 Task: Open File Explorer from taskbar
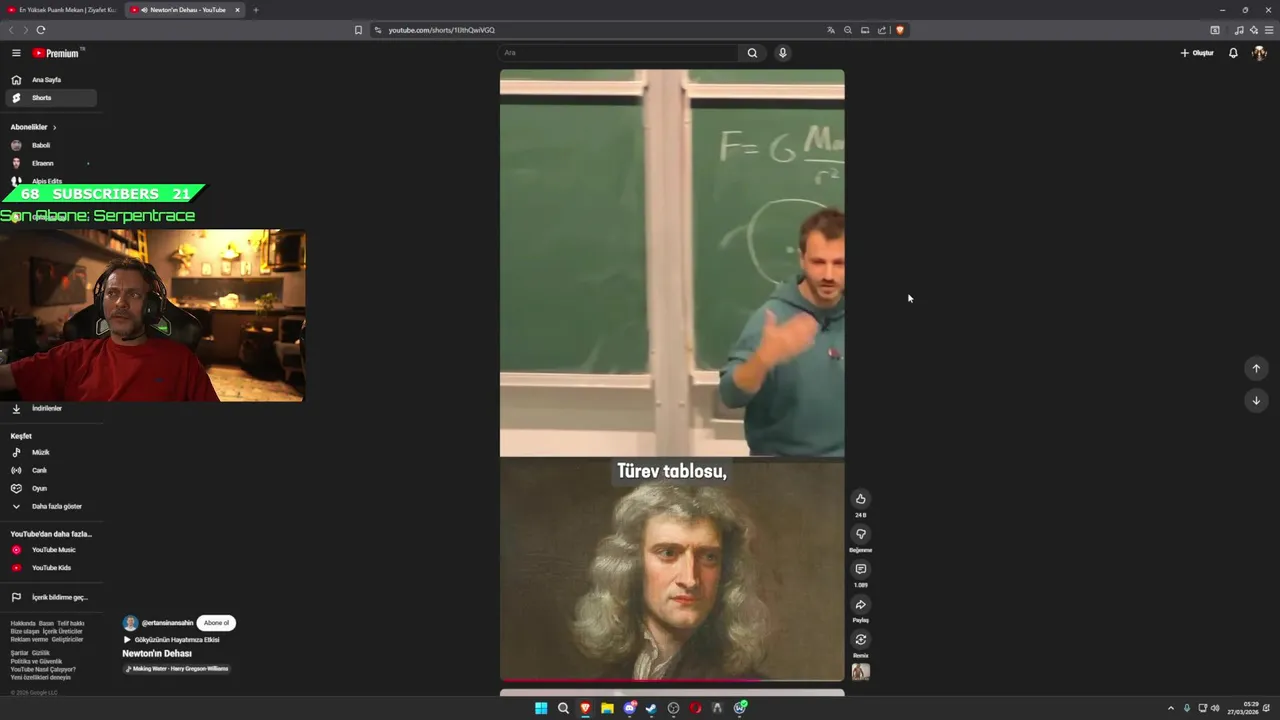point(607,708)
